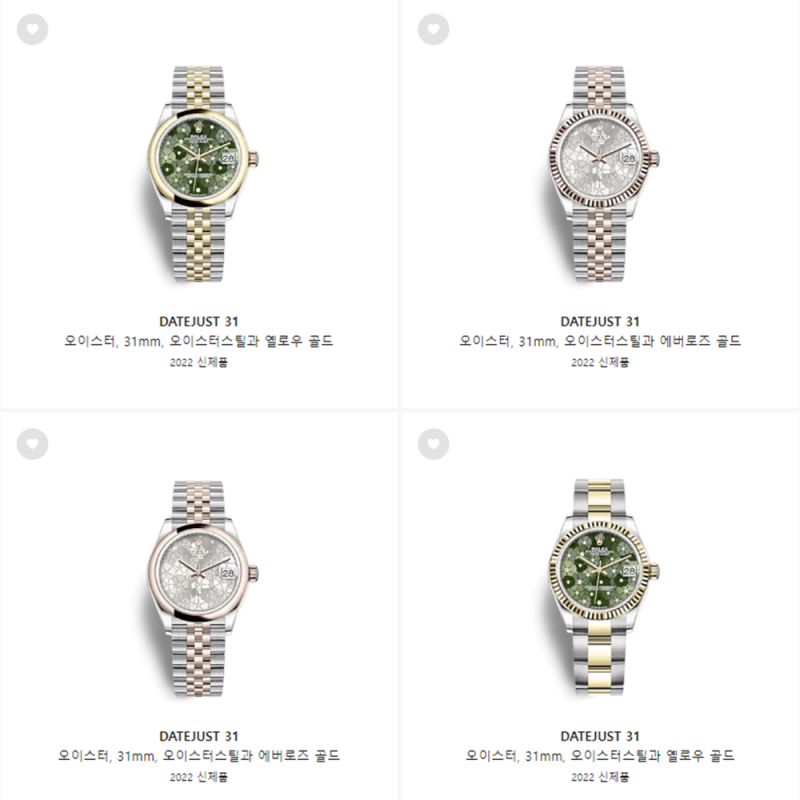Click the bottom-left DATEJUST 31 title

(199, 736)
